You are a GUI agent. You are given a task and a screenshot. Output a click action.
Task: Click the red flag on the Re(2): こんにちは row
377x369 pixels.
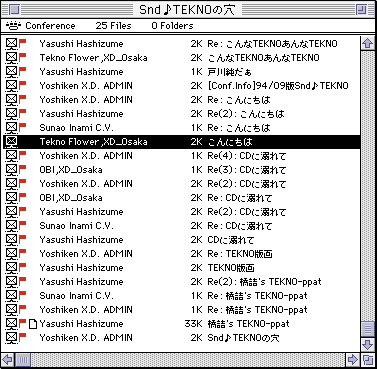pos(22,113)
